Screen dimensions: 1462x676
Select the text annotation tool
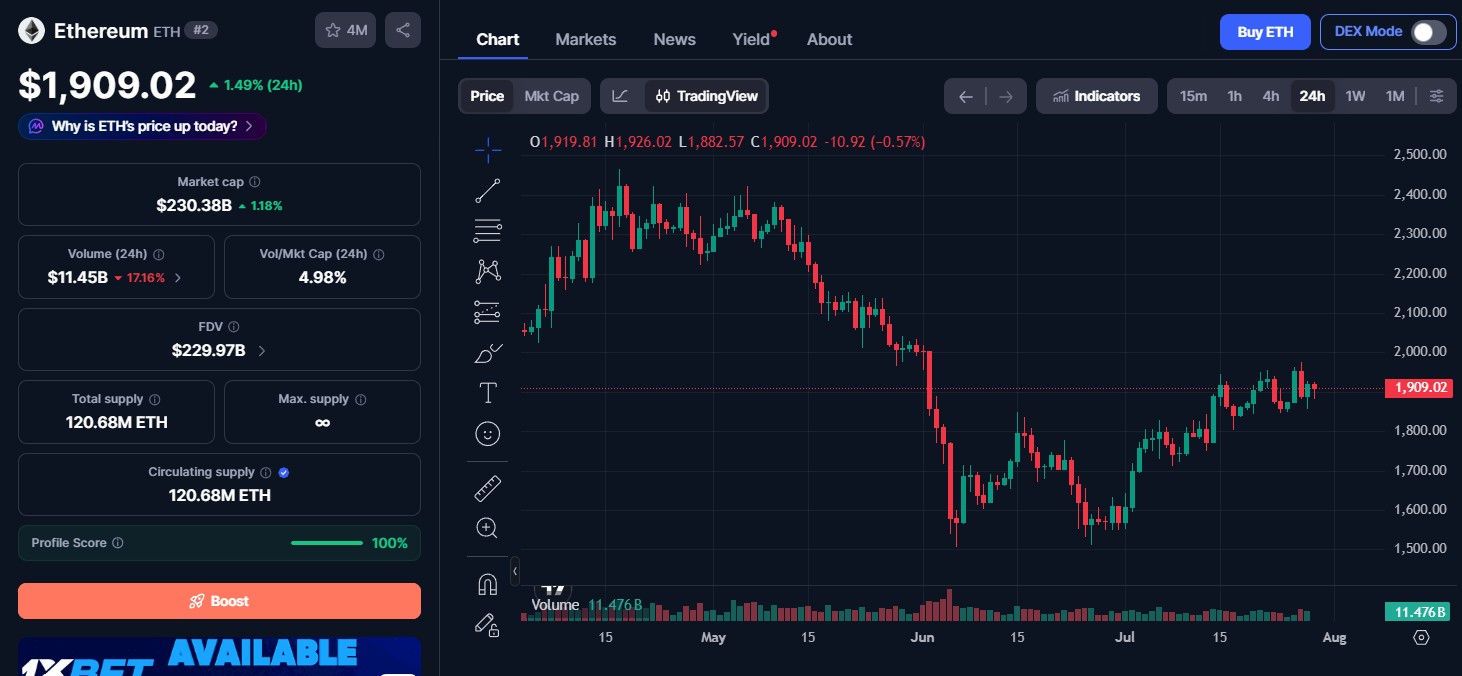[488, 393]
